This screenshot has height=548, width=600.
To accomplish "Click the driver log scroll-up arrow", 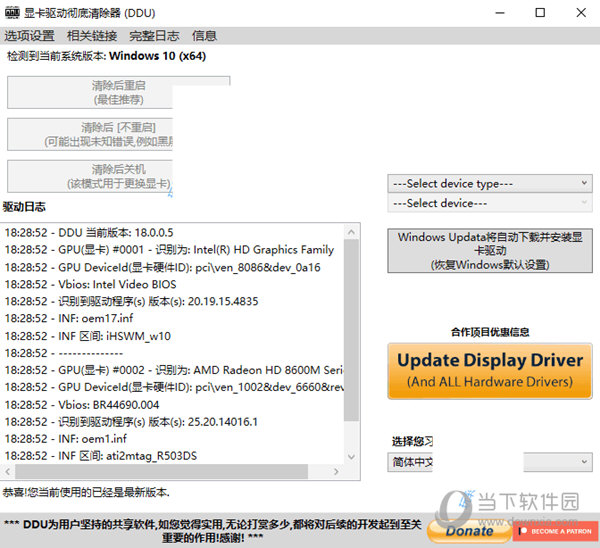I will 351,232.
